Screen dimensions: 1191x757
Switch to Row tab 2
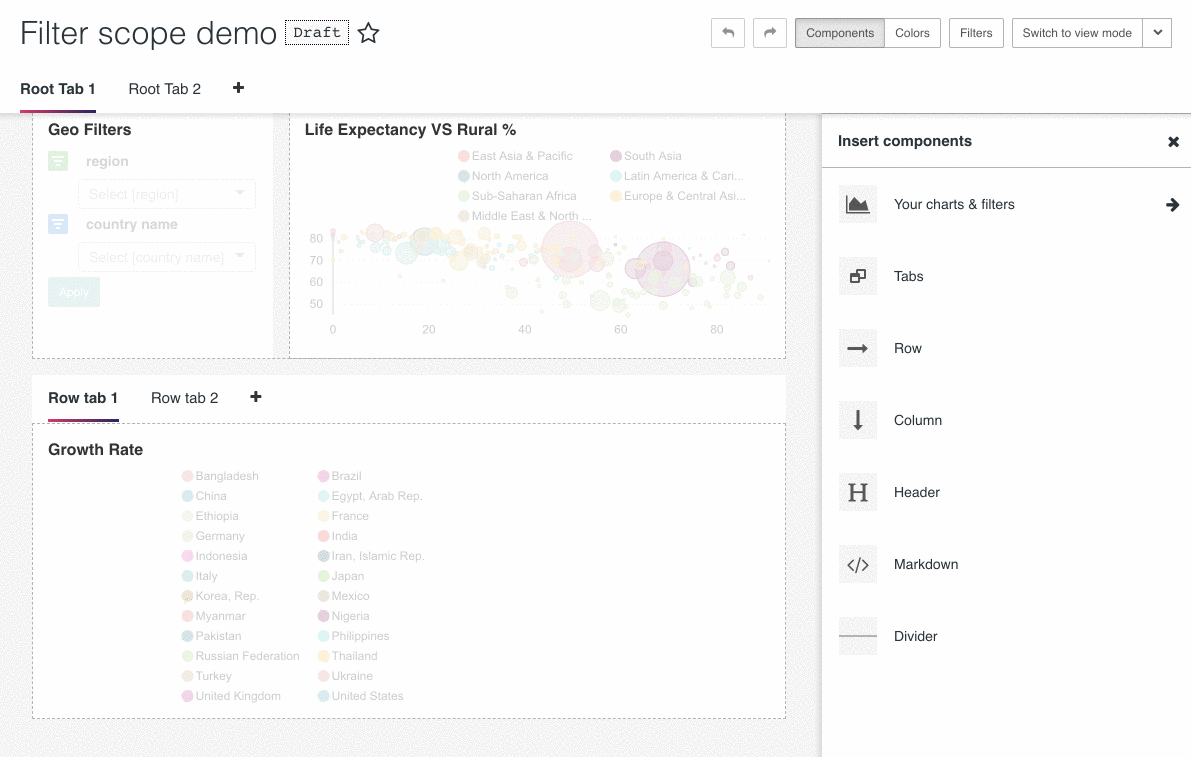click(185, 398)
